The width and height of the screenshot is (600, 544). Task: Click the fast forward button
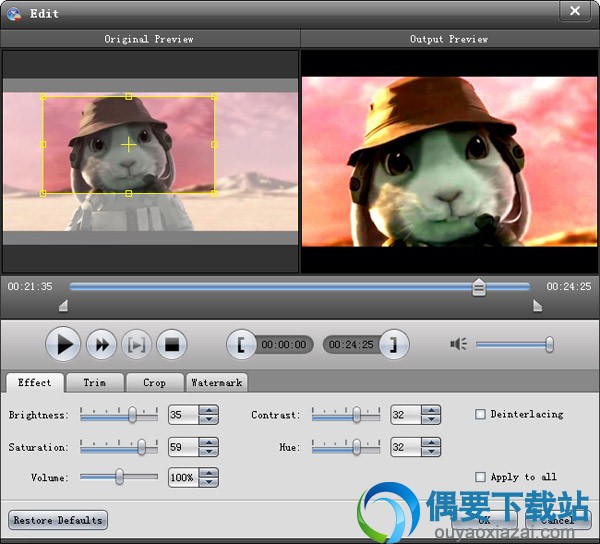(101, 345)
